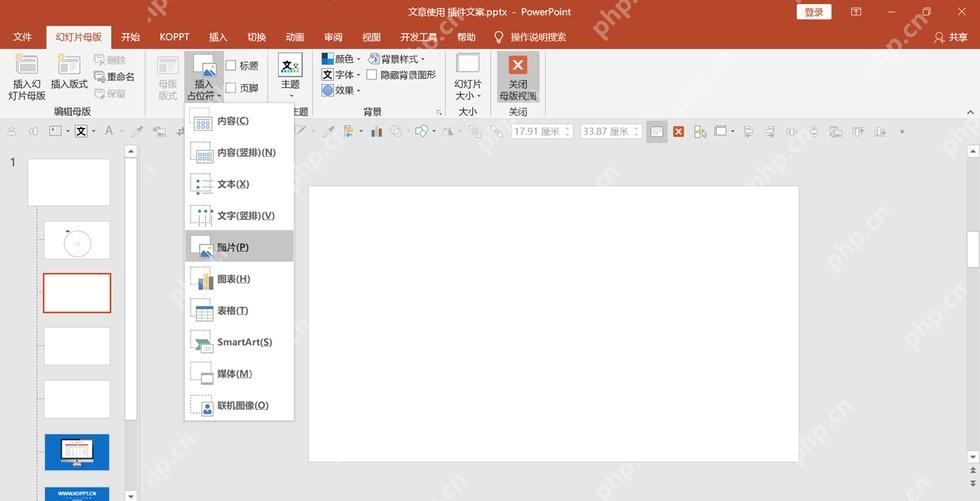Switch to Review (审阅) tab
This screenshot has height=501, width=980.
tap(333, 37)
